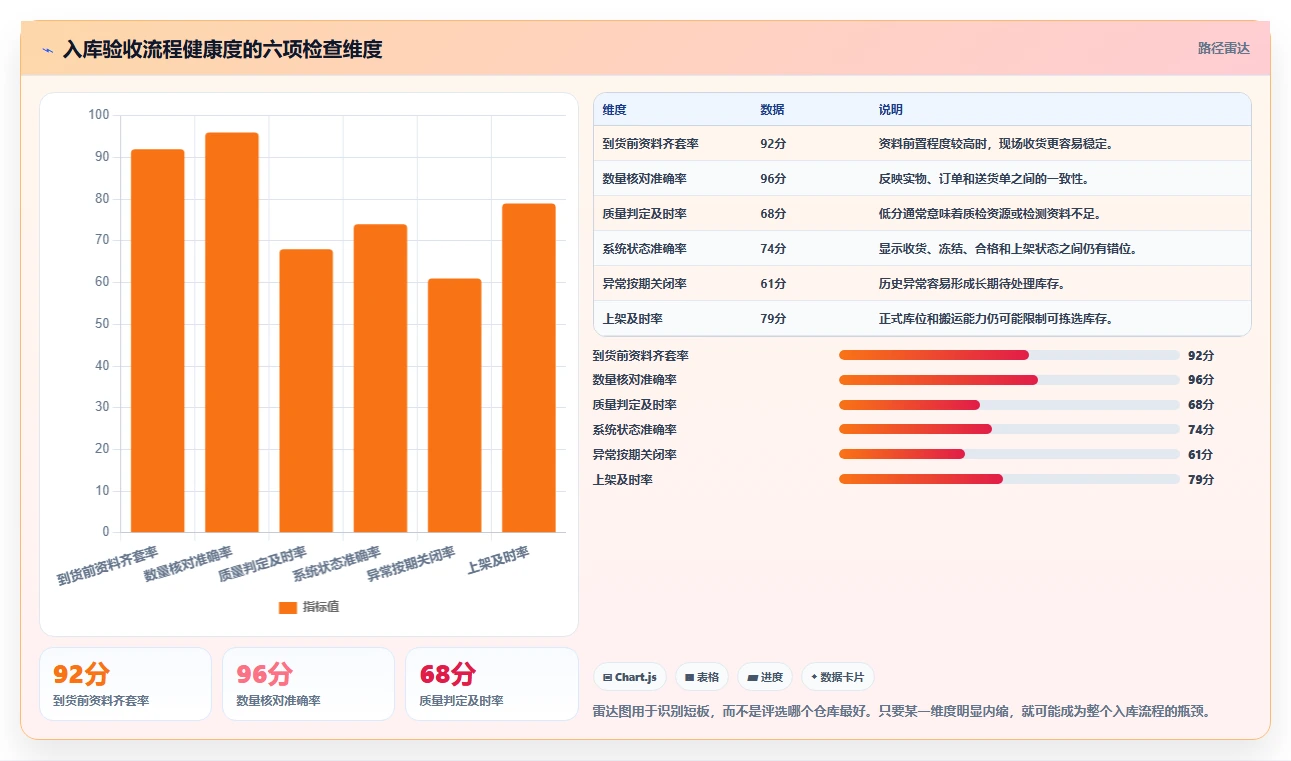Viewport: 1291px width, 761px height.
Task: Click the 74分 value in the table
Action: [x=773, y=249]
